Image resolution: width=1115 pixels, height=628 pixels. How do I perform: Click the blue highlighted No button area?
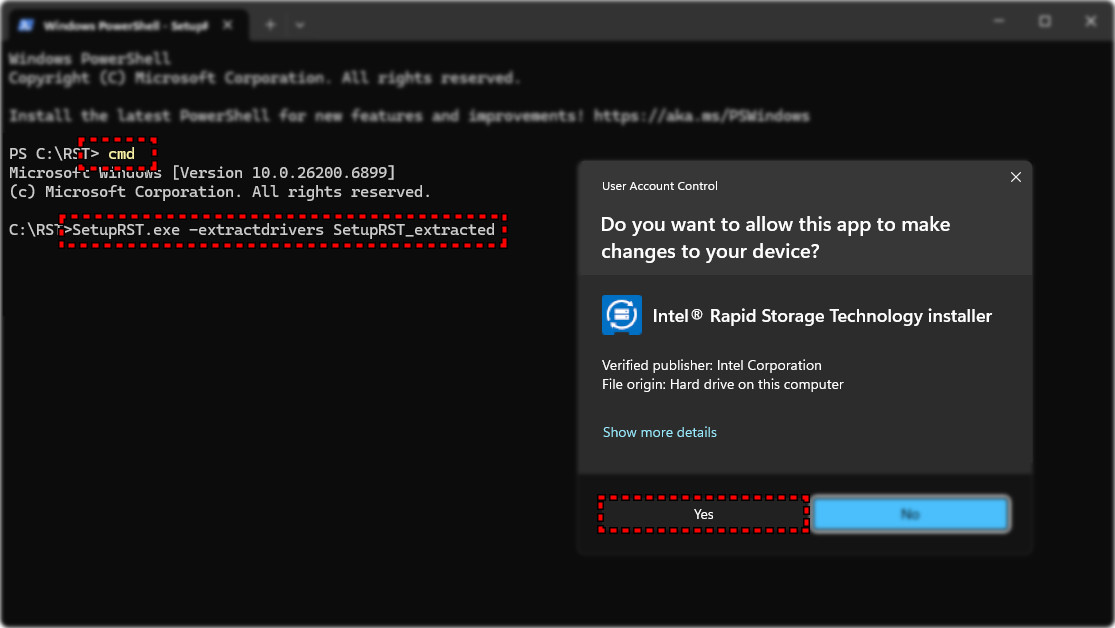tap(909, 513)
